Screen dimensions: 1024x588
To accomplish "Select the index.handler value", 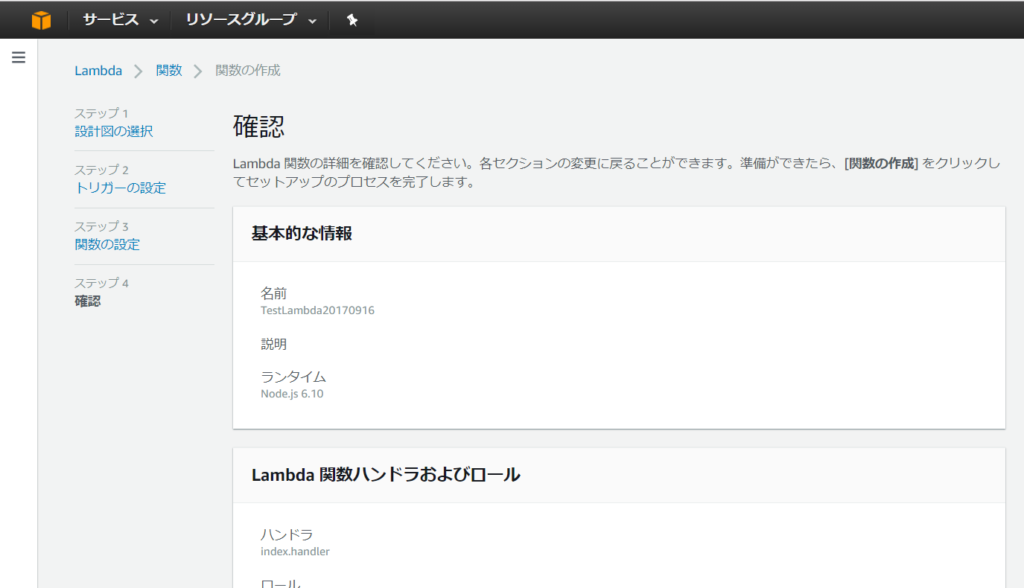I will 295,551.
